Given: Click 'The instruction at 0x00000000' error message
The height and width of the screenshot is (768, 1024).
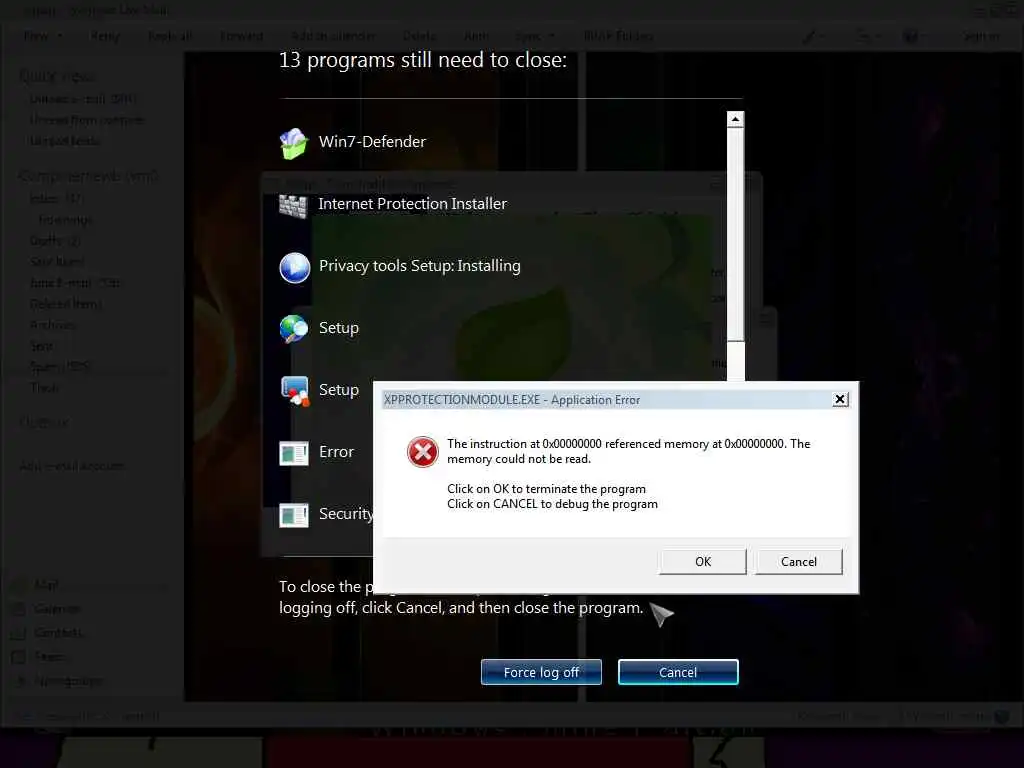Looking at the screenshot, I should click(x=628, y=451).
